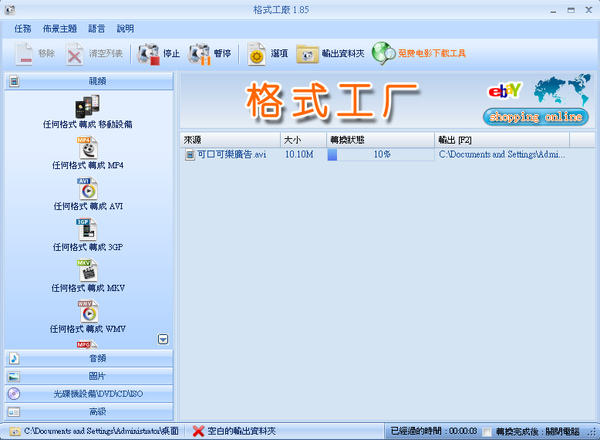Screen dimensions: 600x440
Task: Open the 佈景主題 menu
Action: [60, 29]
